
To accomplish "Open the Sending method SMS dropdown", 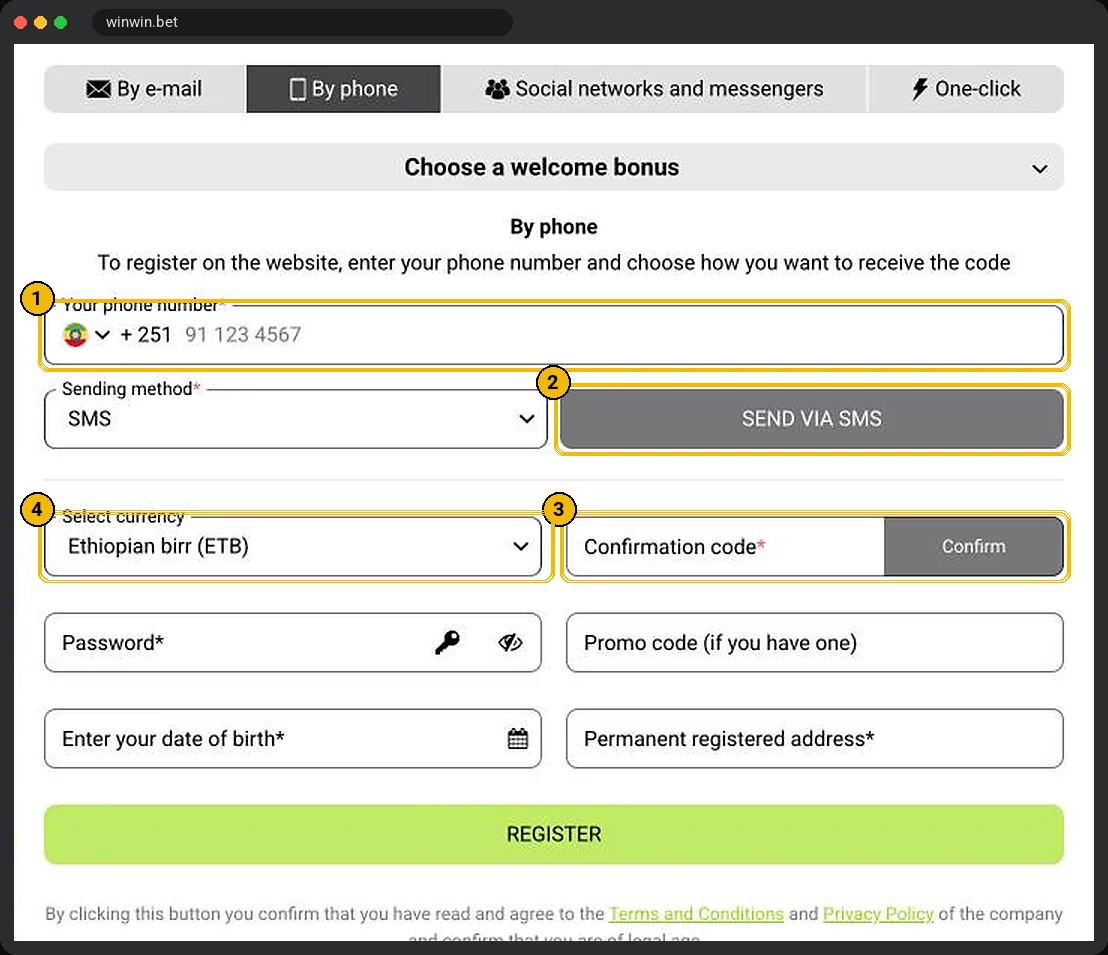I will 295,418.
